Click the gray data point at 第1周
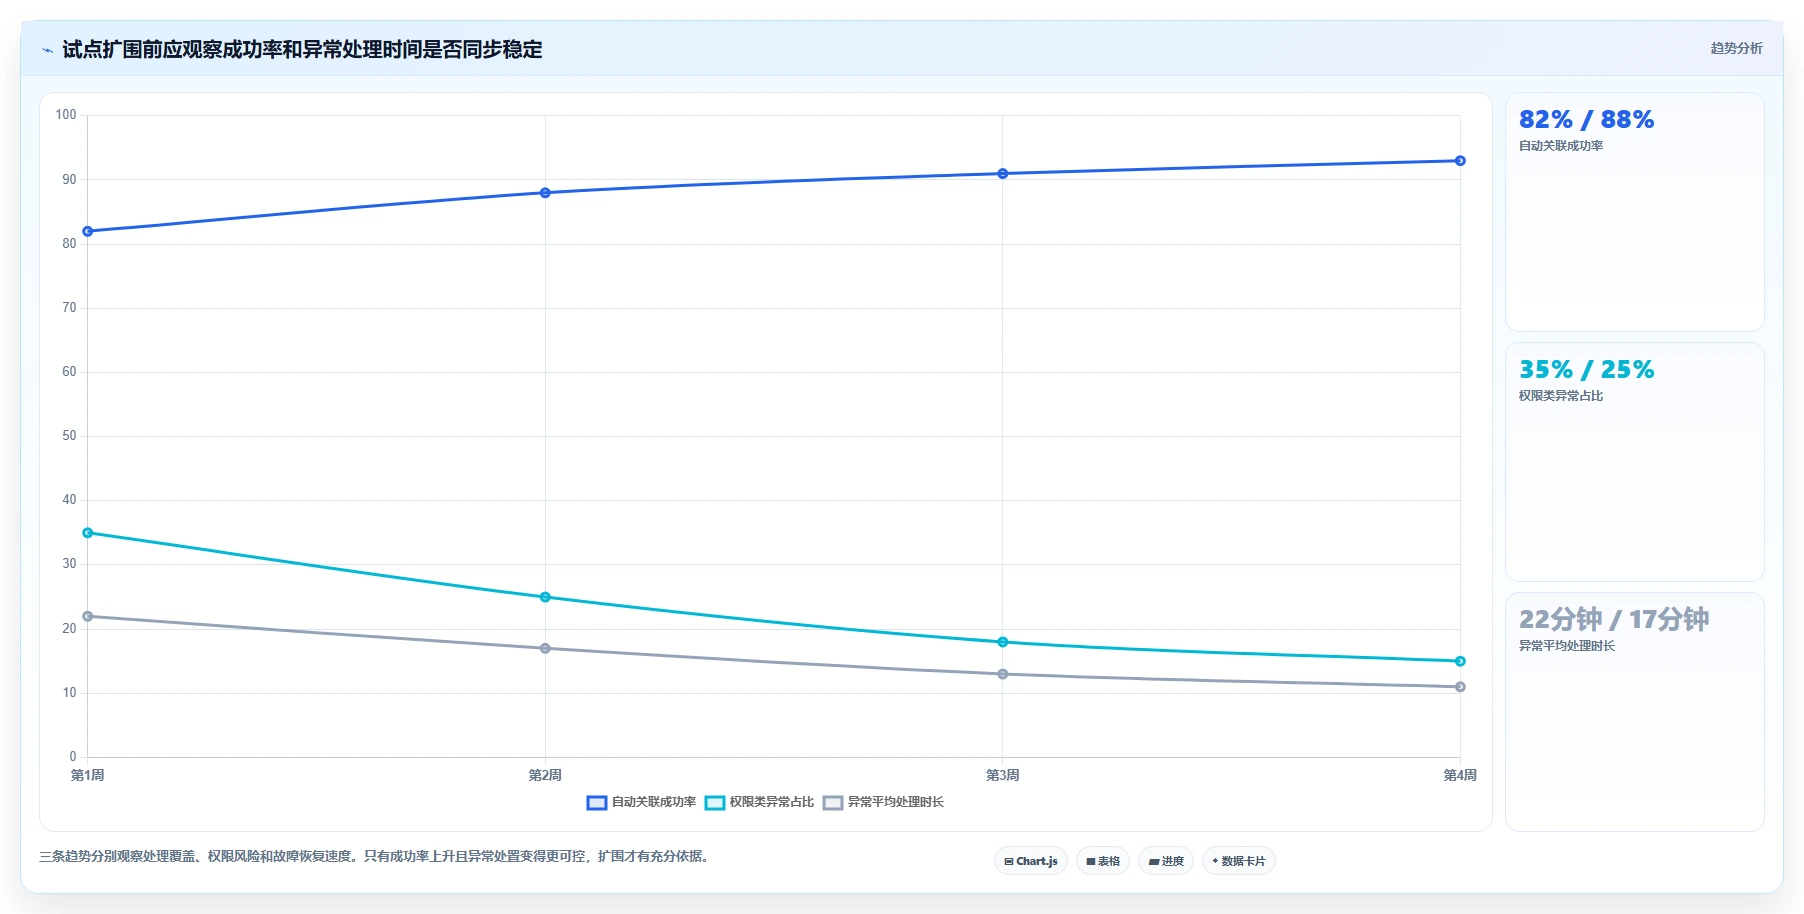 point(88,616)
